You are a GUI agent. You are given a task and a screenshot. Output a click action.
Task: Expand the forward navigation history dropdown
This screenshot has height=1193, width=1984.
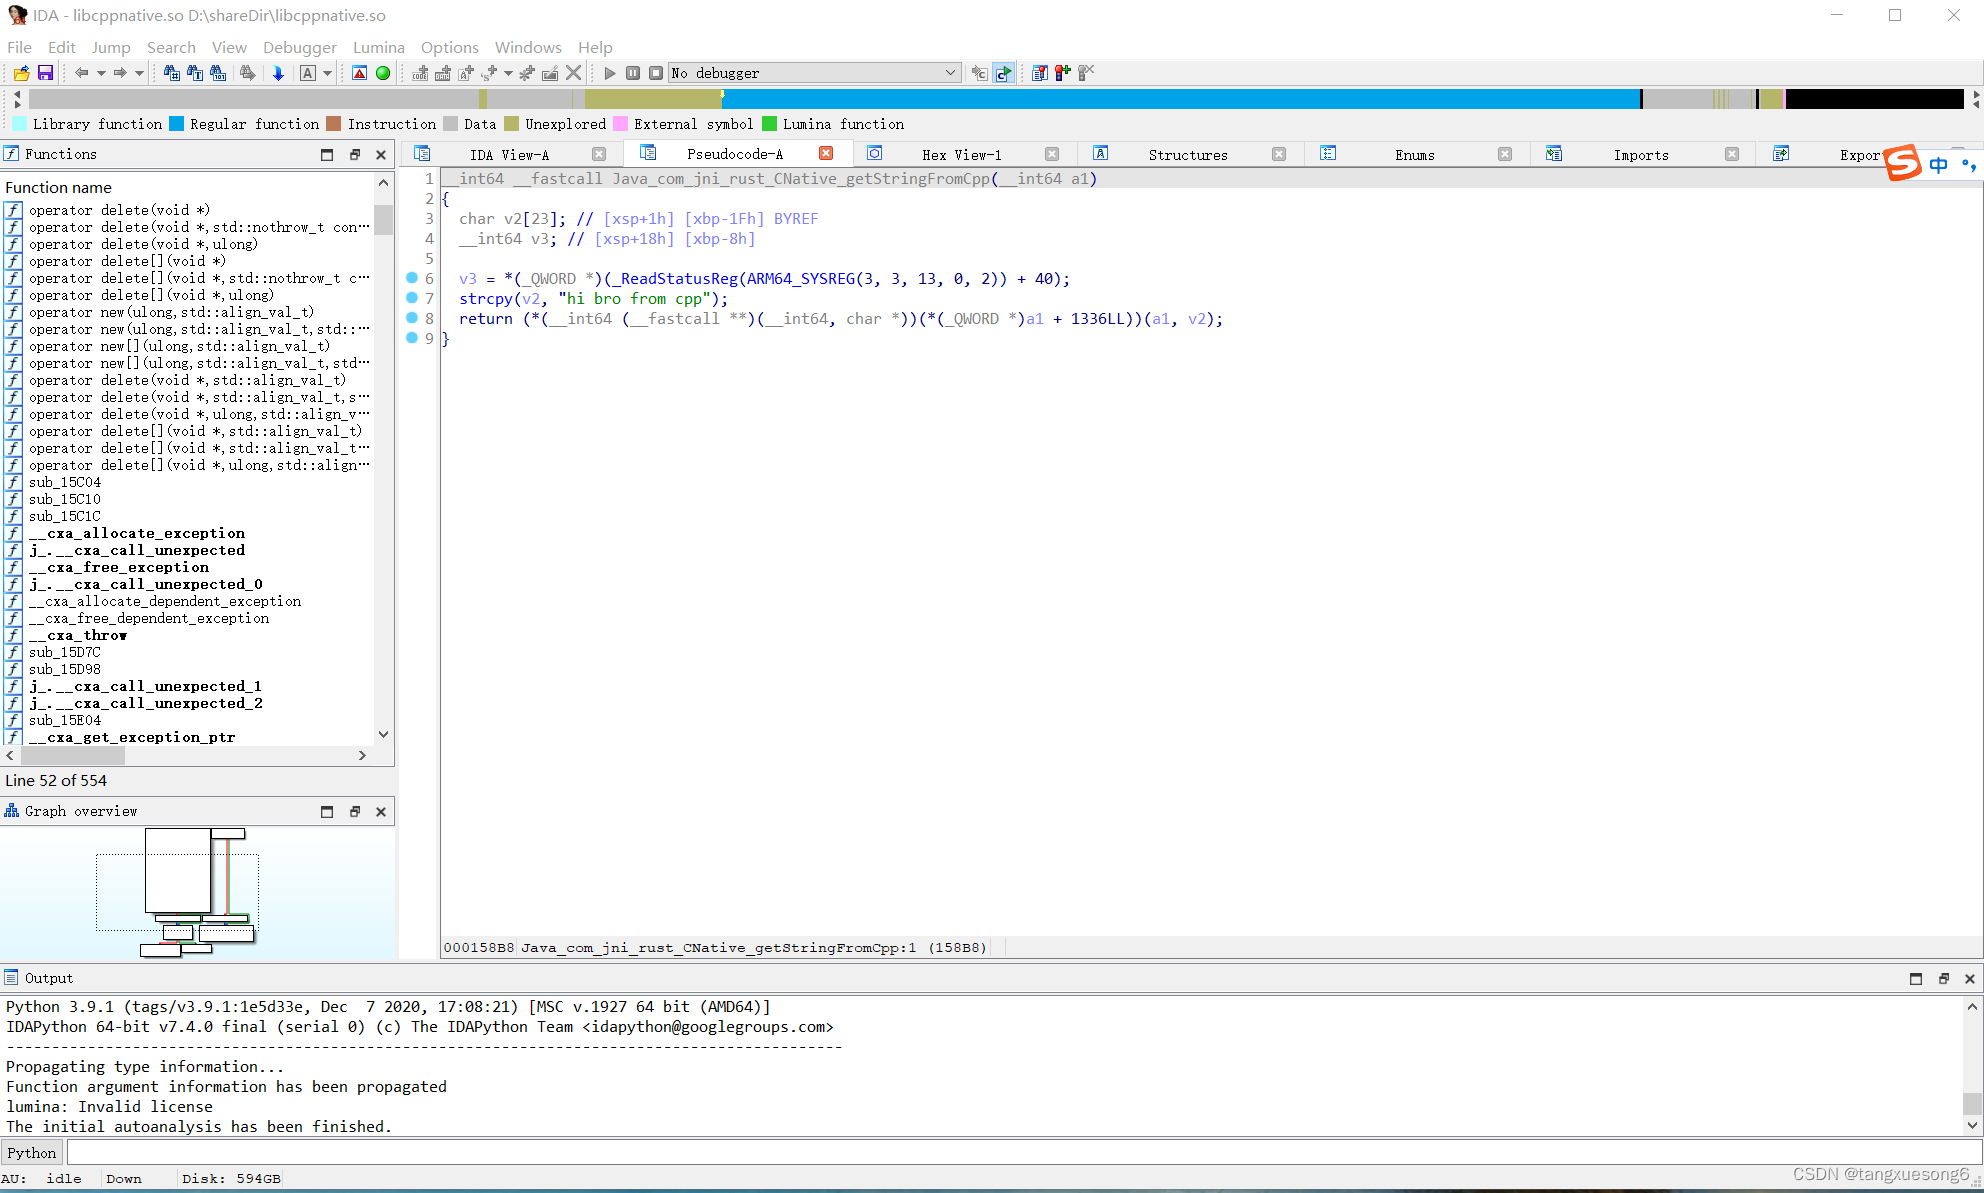[139, 73]
